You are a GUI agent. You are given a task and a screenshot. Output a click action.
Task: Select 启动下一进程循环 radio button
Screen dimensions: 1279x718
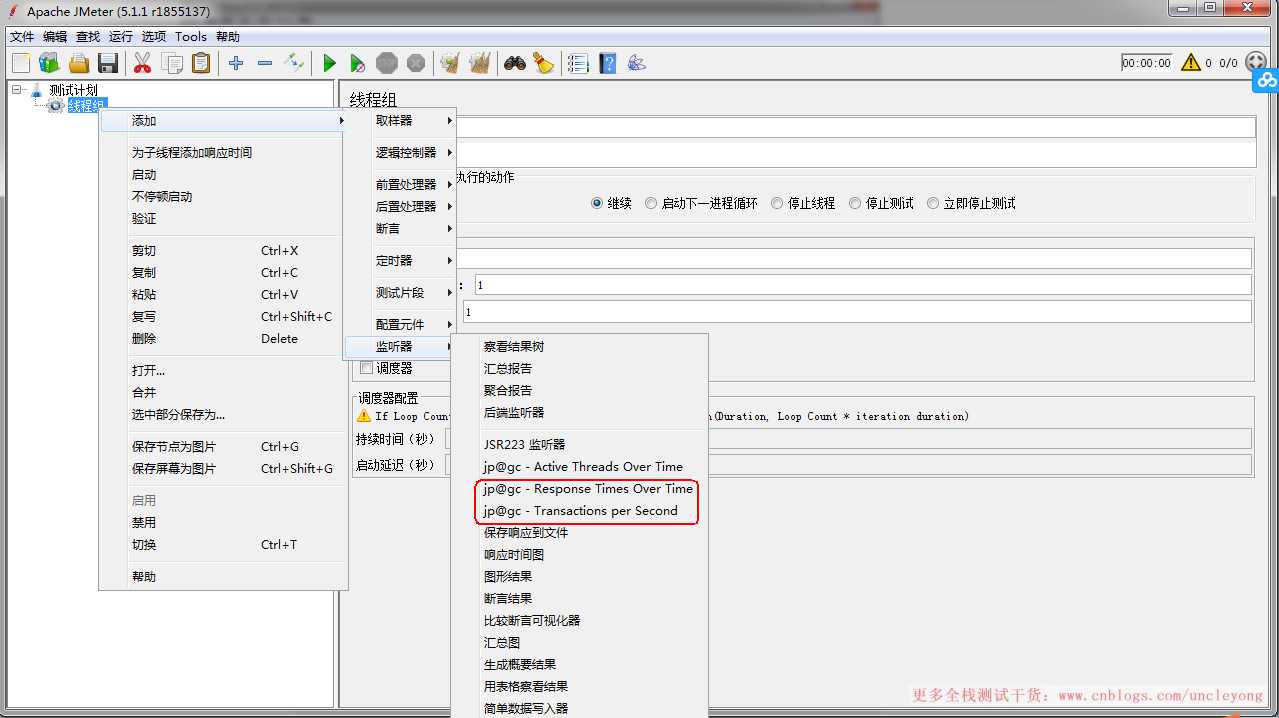coord(651,203)
